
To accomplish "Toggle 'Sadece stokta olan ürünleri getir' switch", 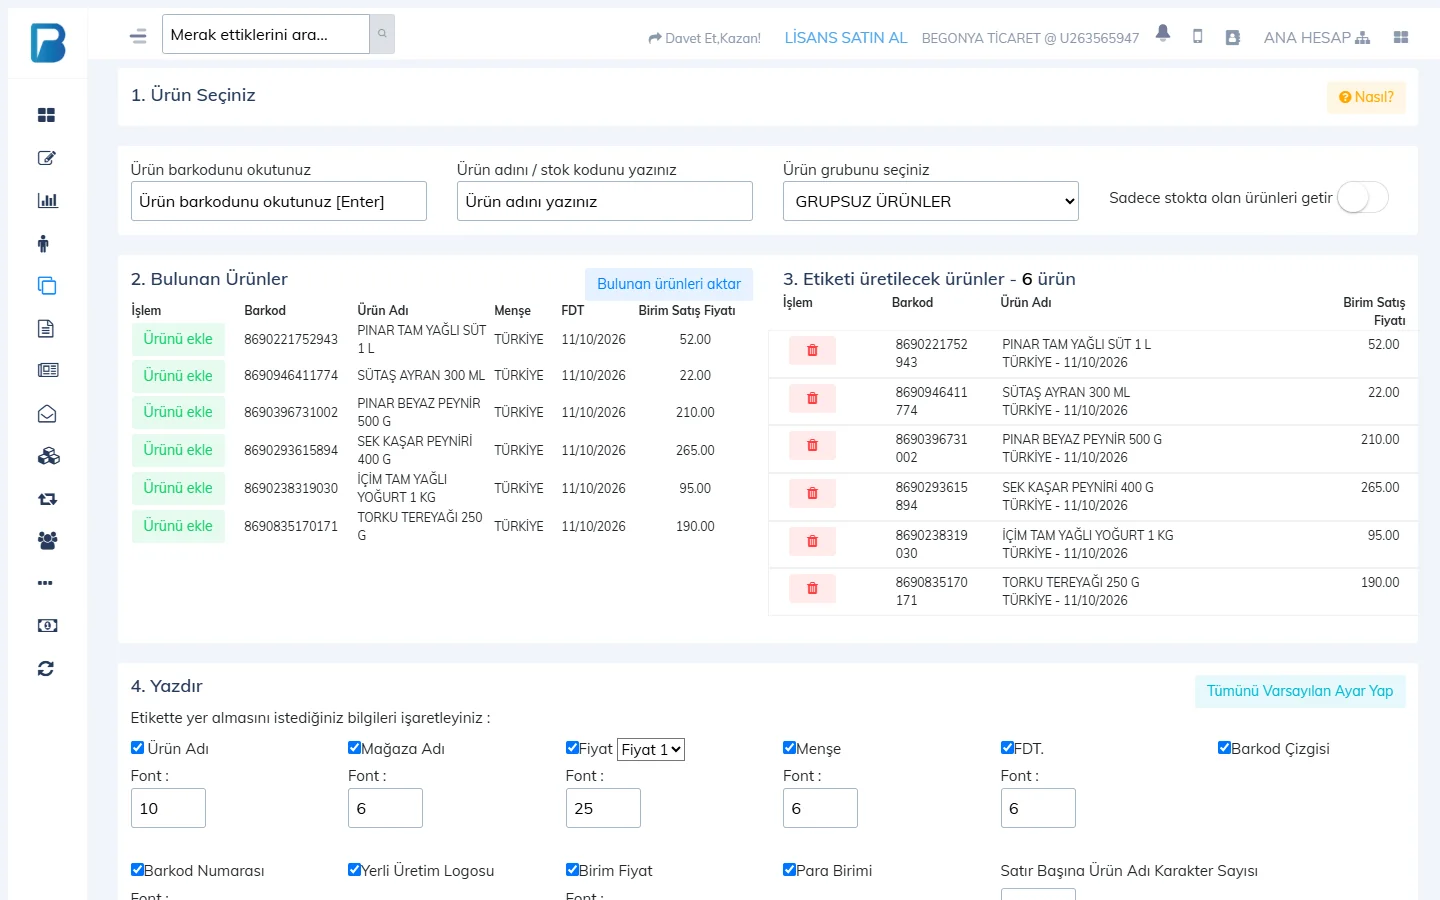I will tap(1363, 198).
